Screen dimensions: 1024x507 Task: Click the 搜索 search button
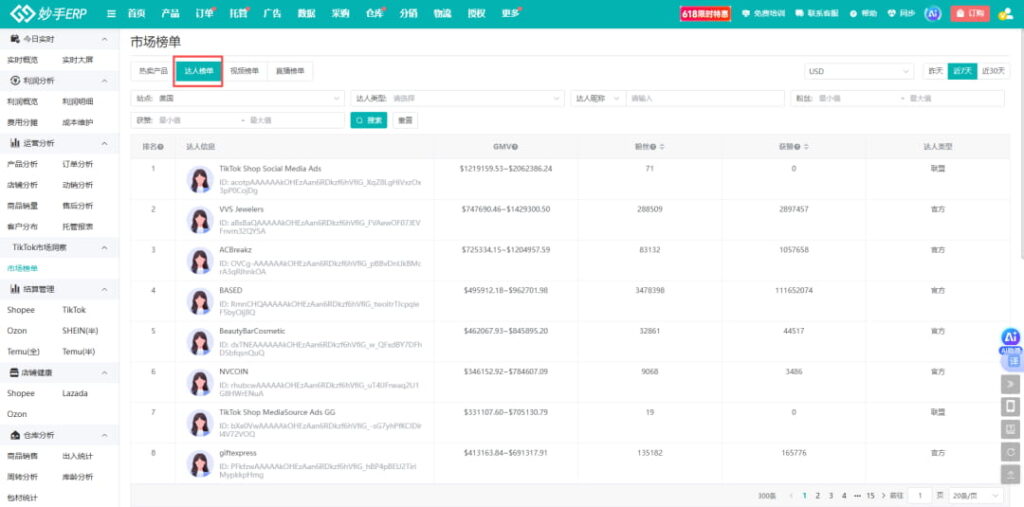click(369, 120)
